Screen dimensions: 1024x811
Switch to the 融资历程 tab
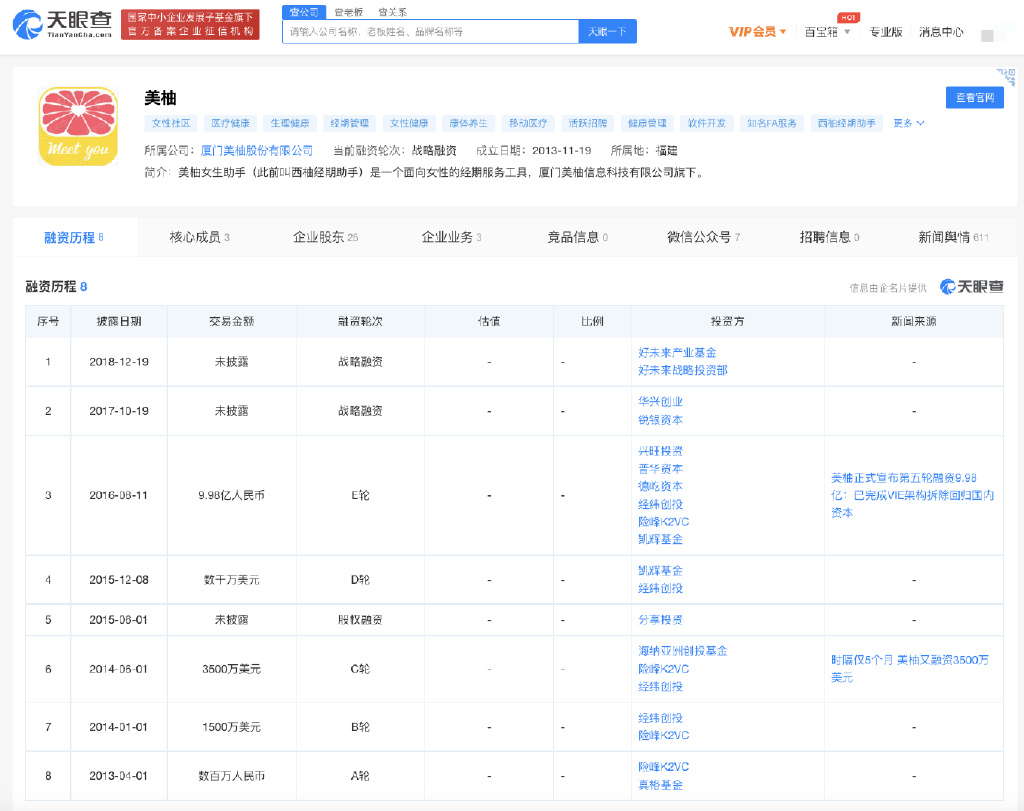[74, 237]
